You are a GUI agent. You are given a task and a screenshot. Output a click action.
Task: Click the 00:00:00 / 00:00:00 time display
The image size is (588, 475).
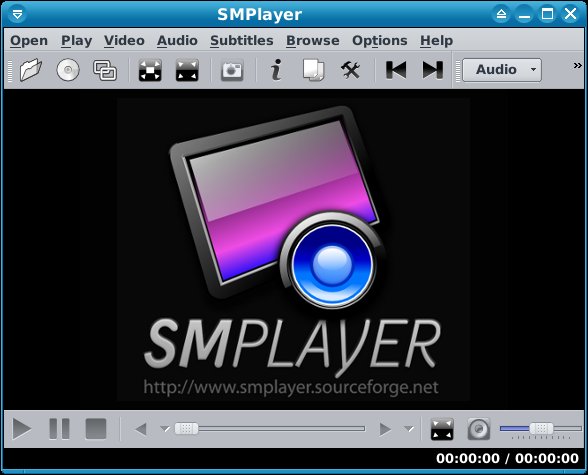tap(507, 458)
